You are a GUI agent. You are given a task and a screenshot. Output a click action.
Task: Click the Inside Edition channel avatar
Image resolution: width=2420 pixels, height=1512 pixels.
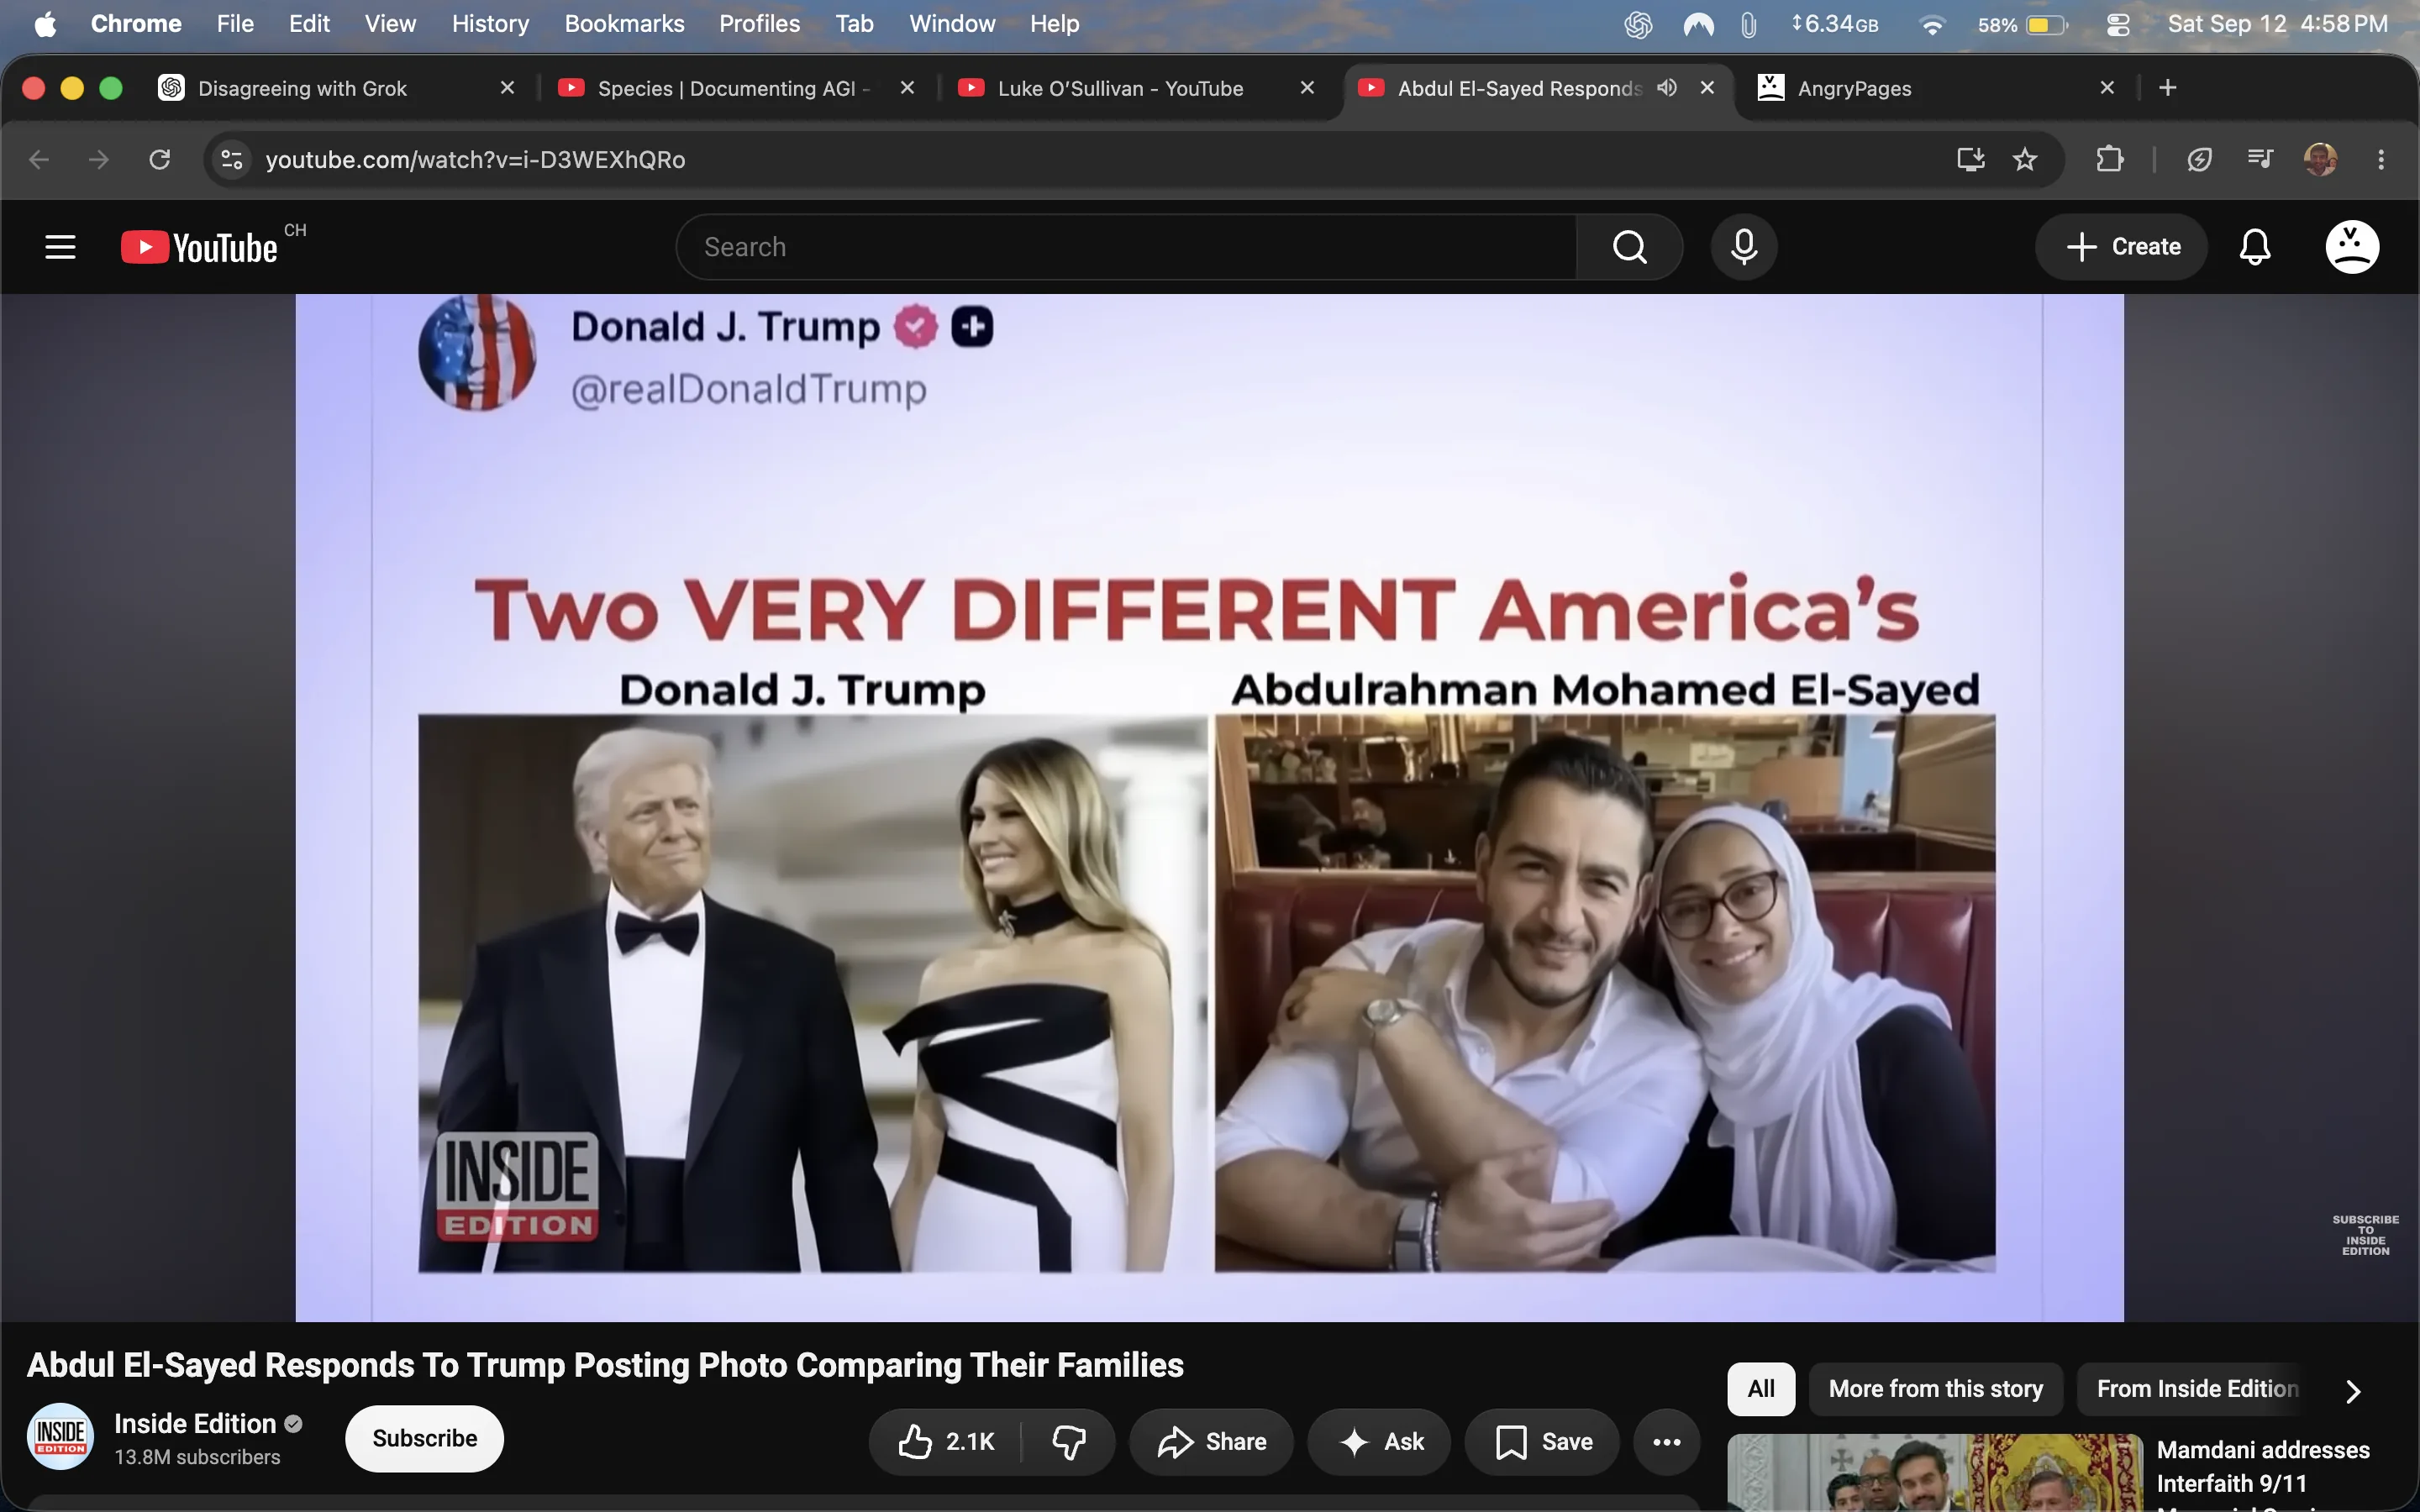click(60, 1437)
